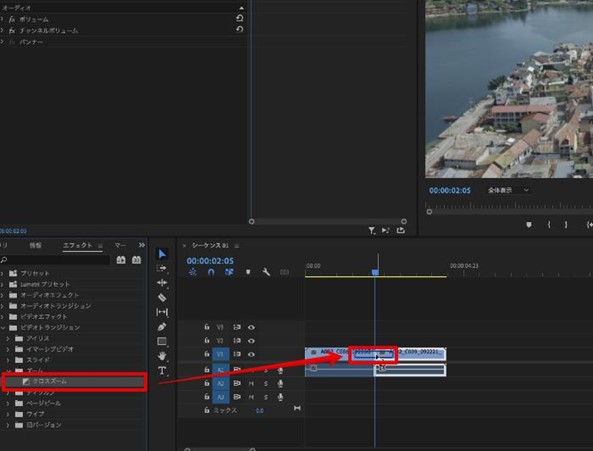
Task: Select the クロスズーム transition item
Action: [75, 381]
